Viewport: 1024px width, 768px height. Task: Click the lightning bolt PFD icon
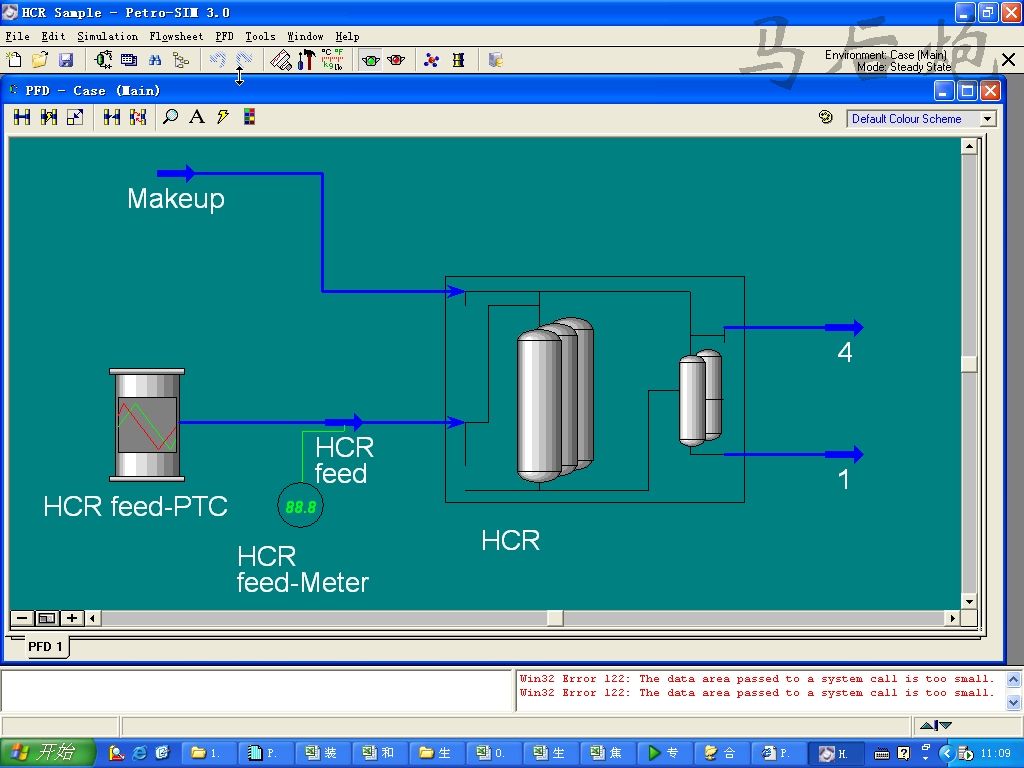pos(223,118)
